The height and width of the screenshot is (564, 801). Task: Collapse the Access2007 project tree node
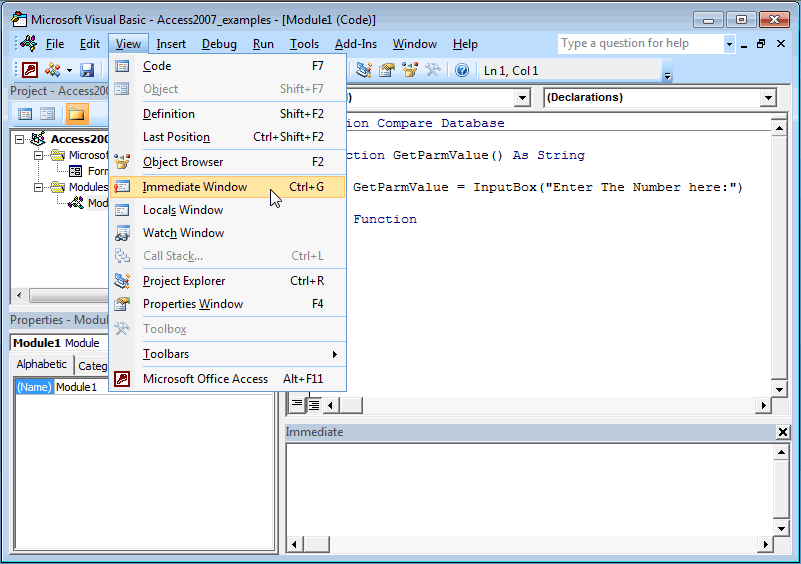(19, 139)
